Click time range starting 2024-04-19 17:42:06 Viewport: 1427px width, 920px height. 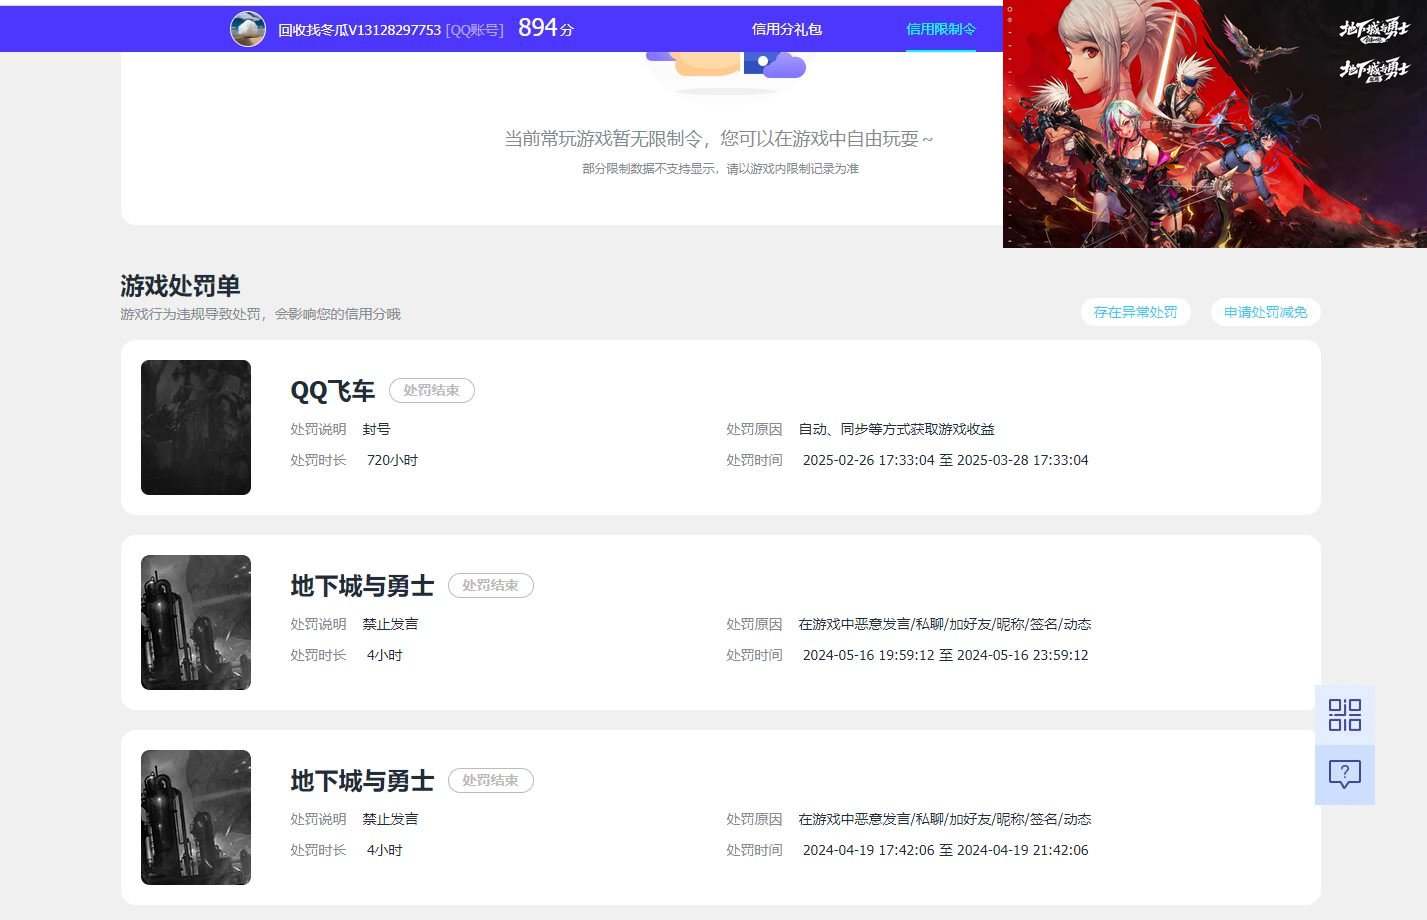(945, 850)
